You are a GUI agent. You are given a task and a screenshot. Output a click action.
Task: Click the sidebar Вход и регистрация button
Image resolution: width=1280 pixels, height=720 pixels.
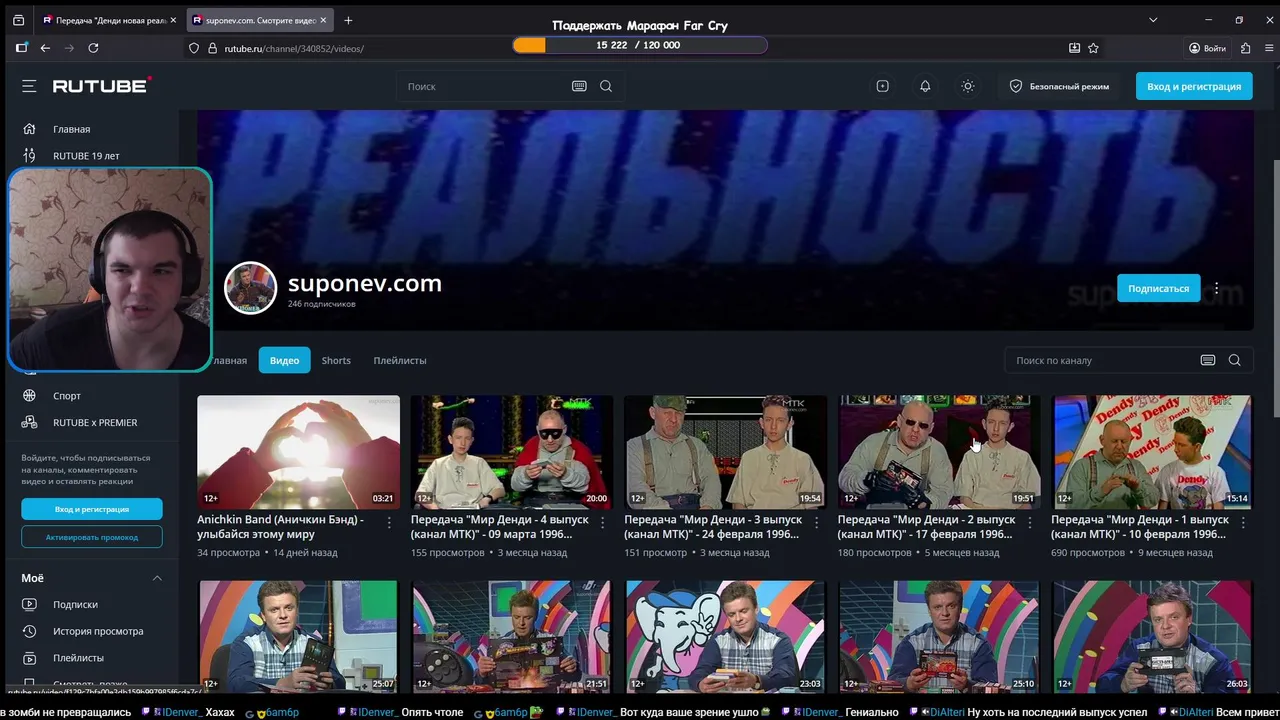[x=92, y=509]
